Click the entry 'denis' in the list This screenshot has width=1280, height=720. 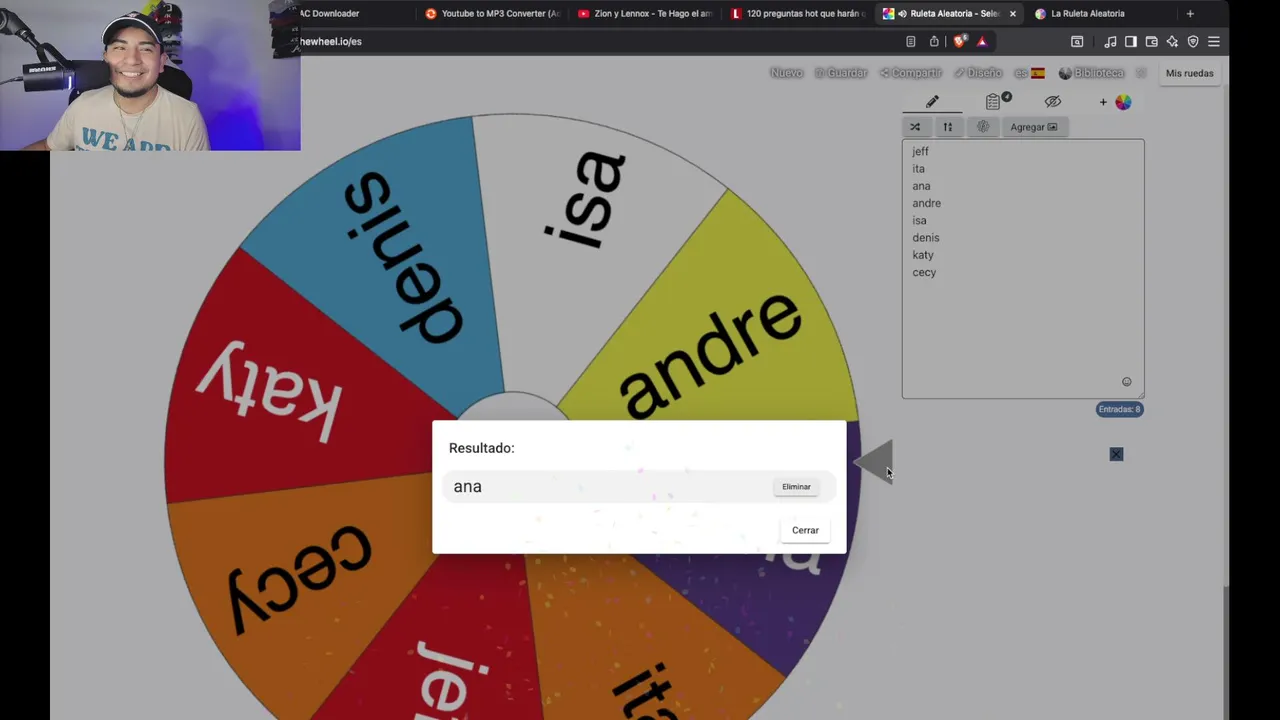[925, 238]
